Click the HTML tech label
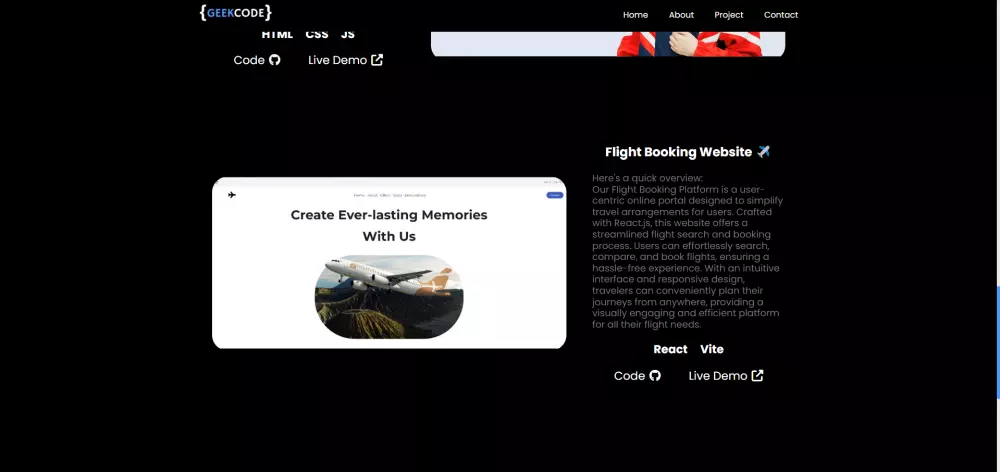The image size is (1000, 472). click(277, 34)
